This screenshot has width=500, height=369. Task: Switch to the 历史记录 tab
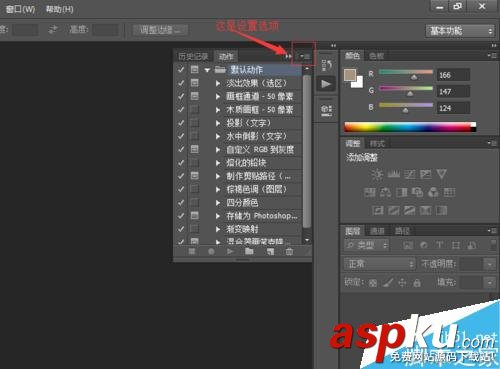point(193,56)
